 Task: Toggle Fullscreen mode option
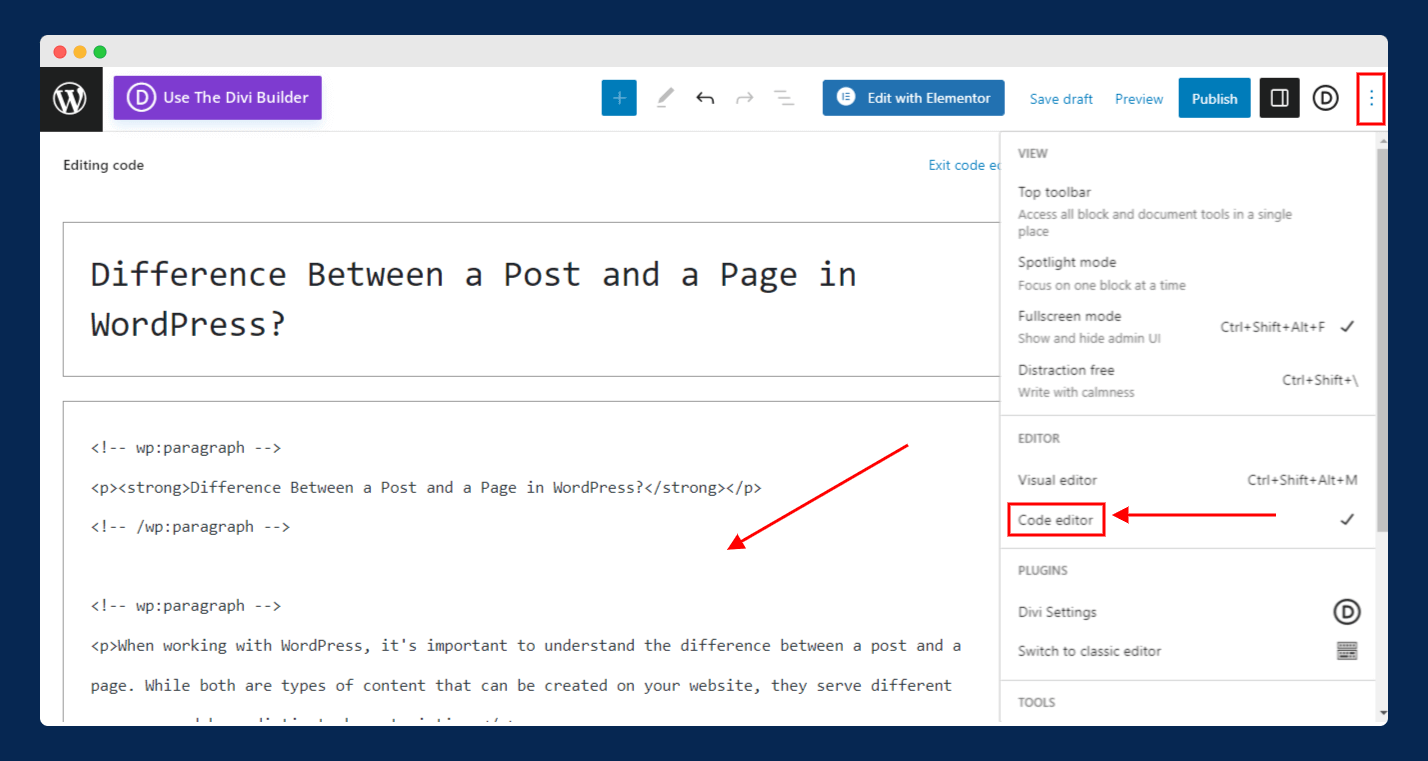point(1069,317)
